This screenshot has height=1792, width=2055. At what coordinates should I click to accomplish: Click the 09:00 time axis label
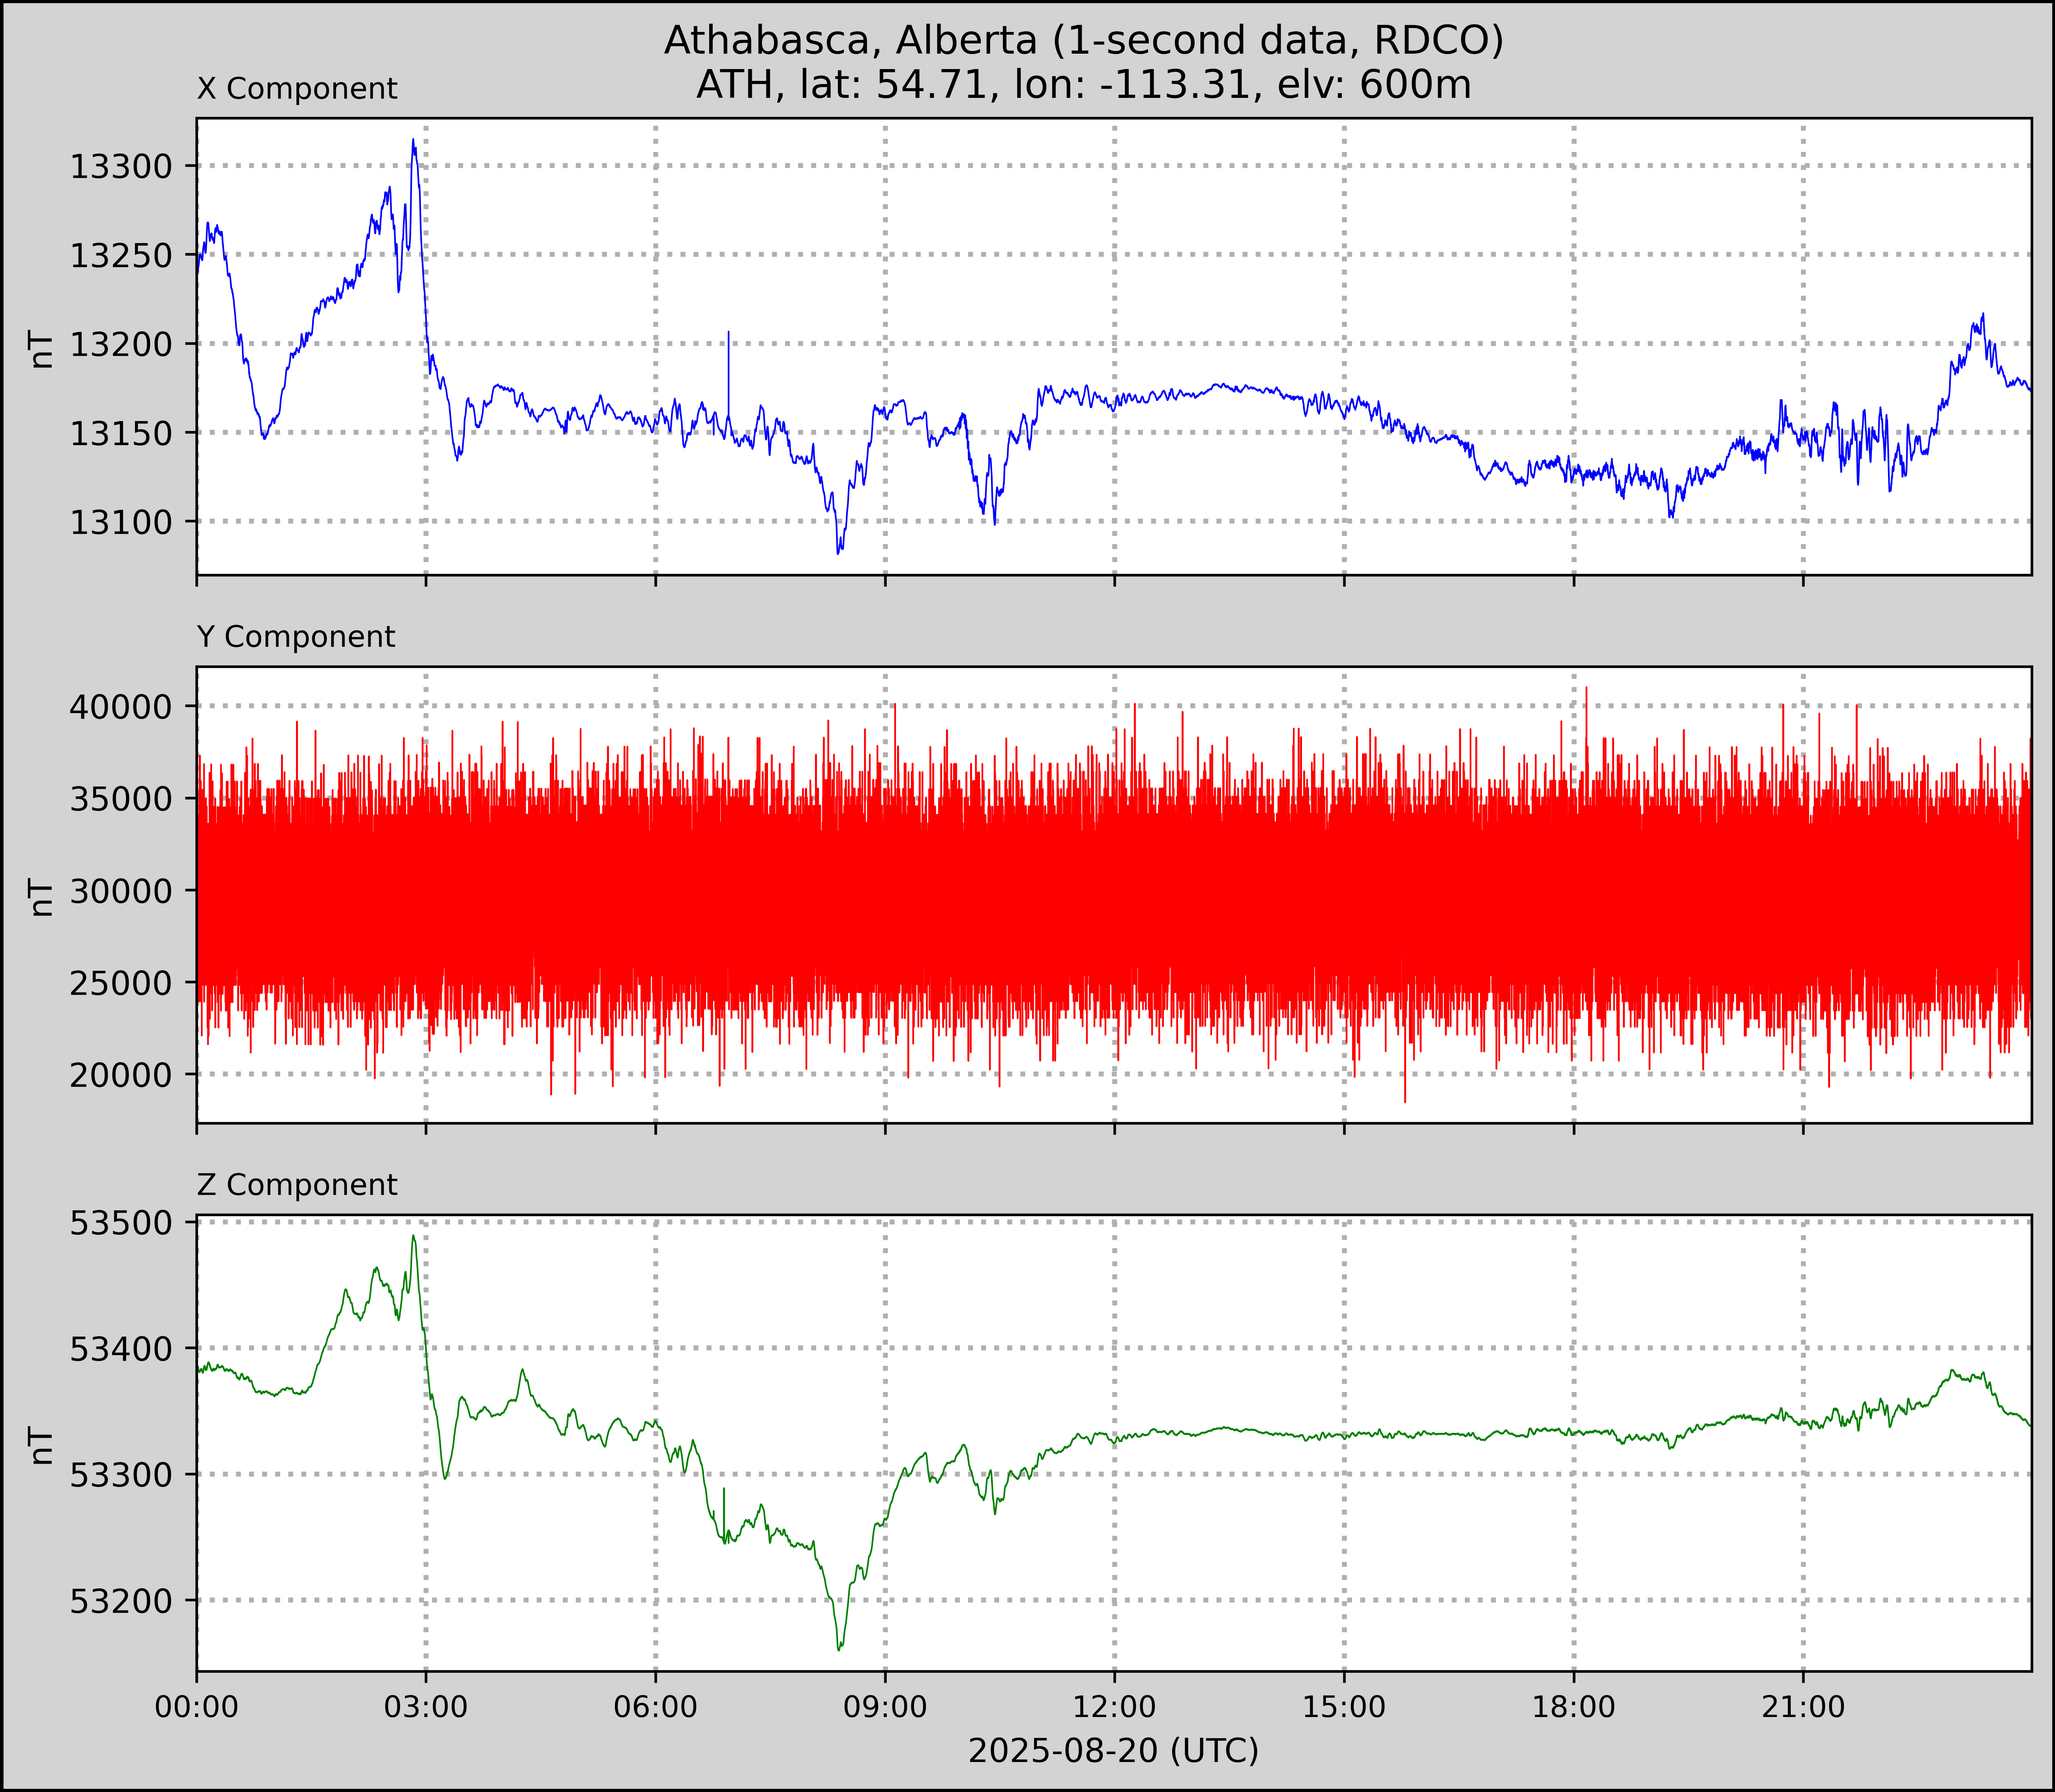click(885, 1706)
